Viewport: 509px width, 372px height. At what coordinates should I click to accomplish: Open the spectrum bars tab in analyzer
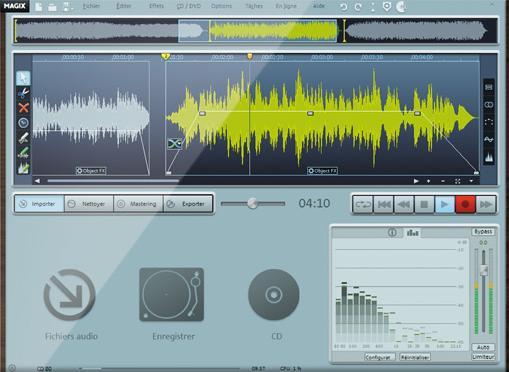pyautogui.click(x=413, y=233)
